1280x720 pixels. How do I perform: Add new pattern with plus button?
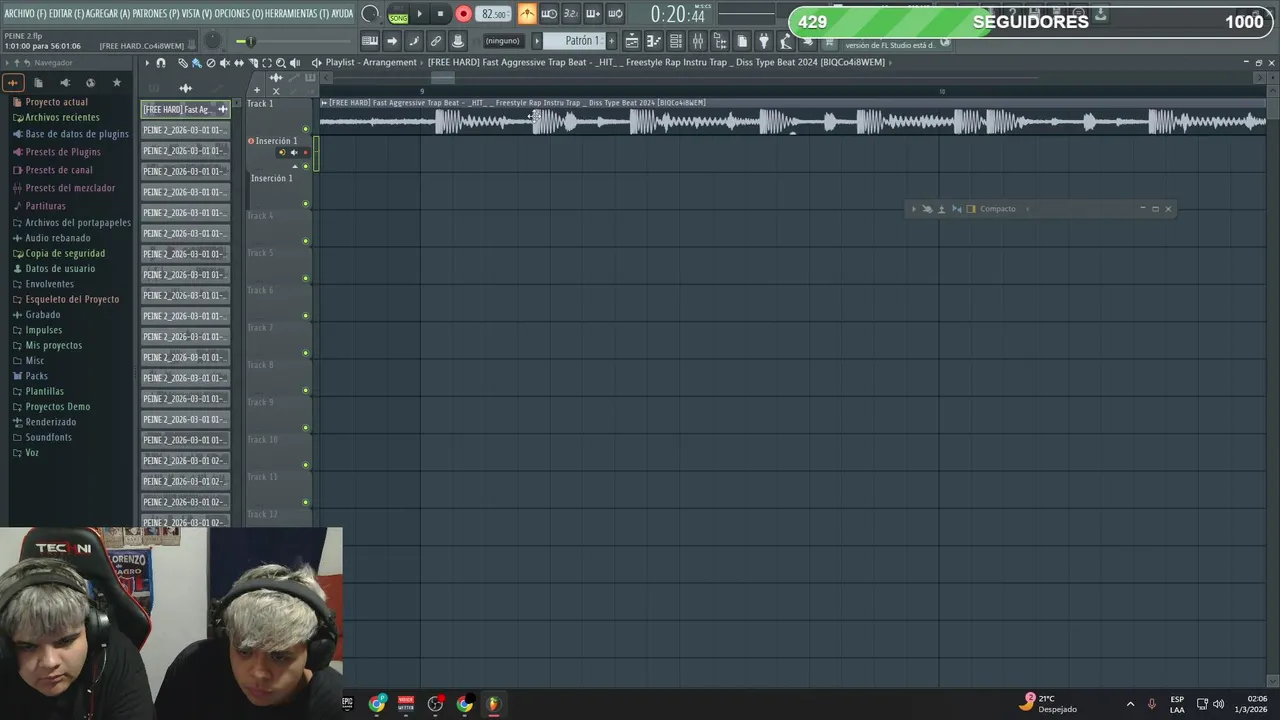(612, 41)
